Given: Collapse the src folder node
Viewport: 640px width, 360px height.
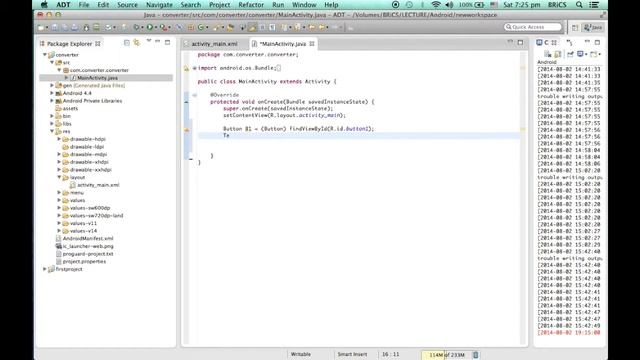Looking at the screenshot, I should point(52,62).
